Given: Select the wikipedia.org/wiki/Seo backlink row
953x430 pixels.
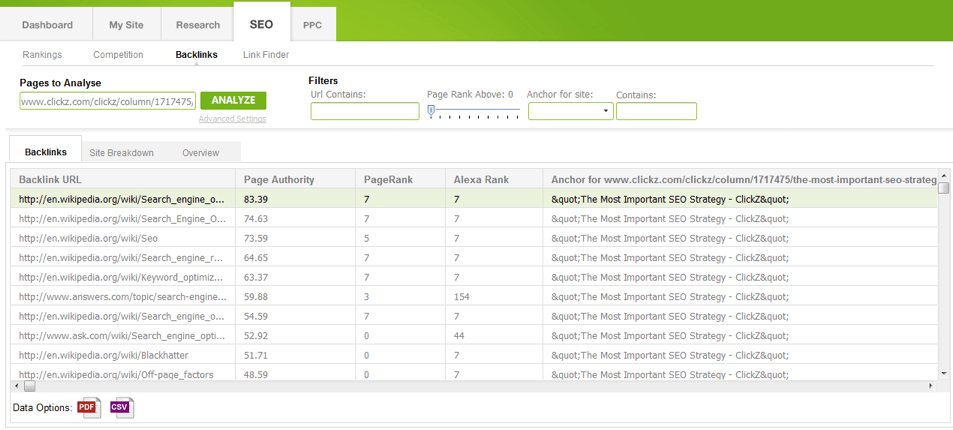Looking at the screenshot, I should click(x=475, y=238).
